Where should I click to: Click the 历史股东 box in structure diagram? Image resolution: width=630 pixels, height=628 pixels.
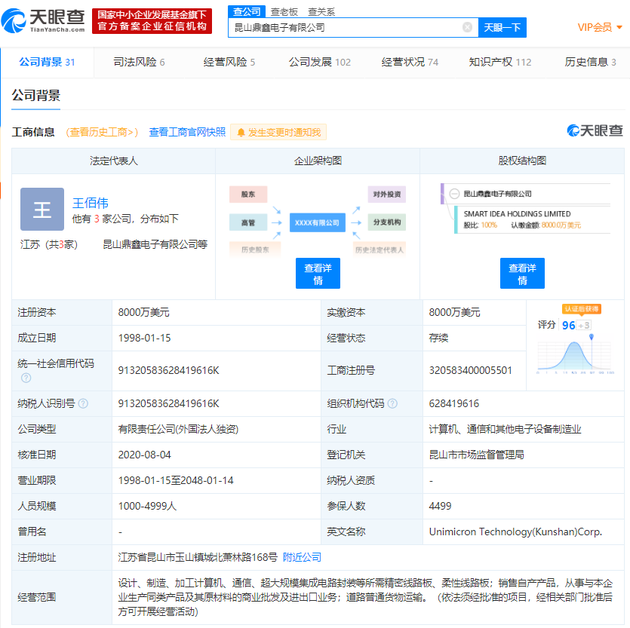click(255, 250)
